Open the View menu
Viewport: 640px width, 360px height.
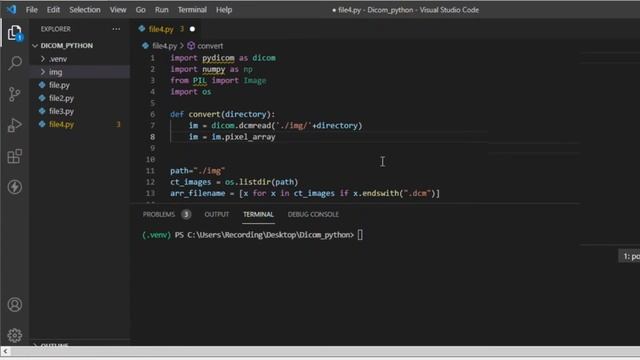(118, 9)
